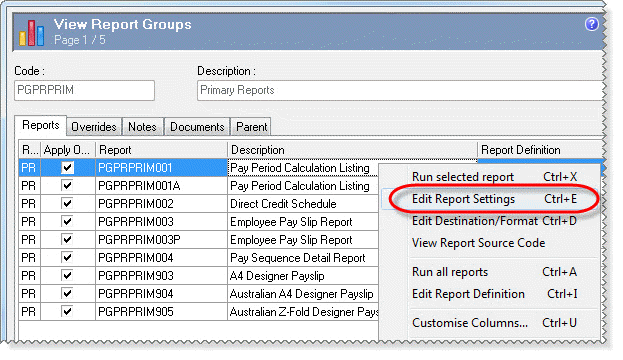Toggle Apply Overrides checkbox for PGPRPRIM001

[68, 168]
